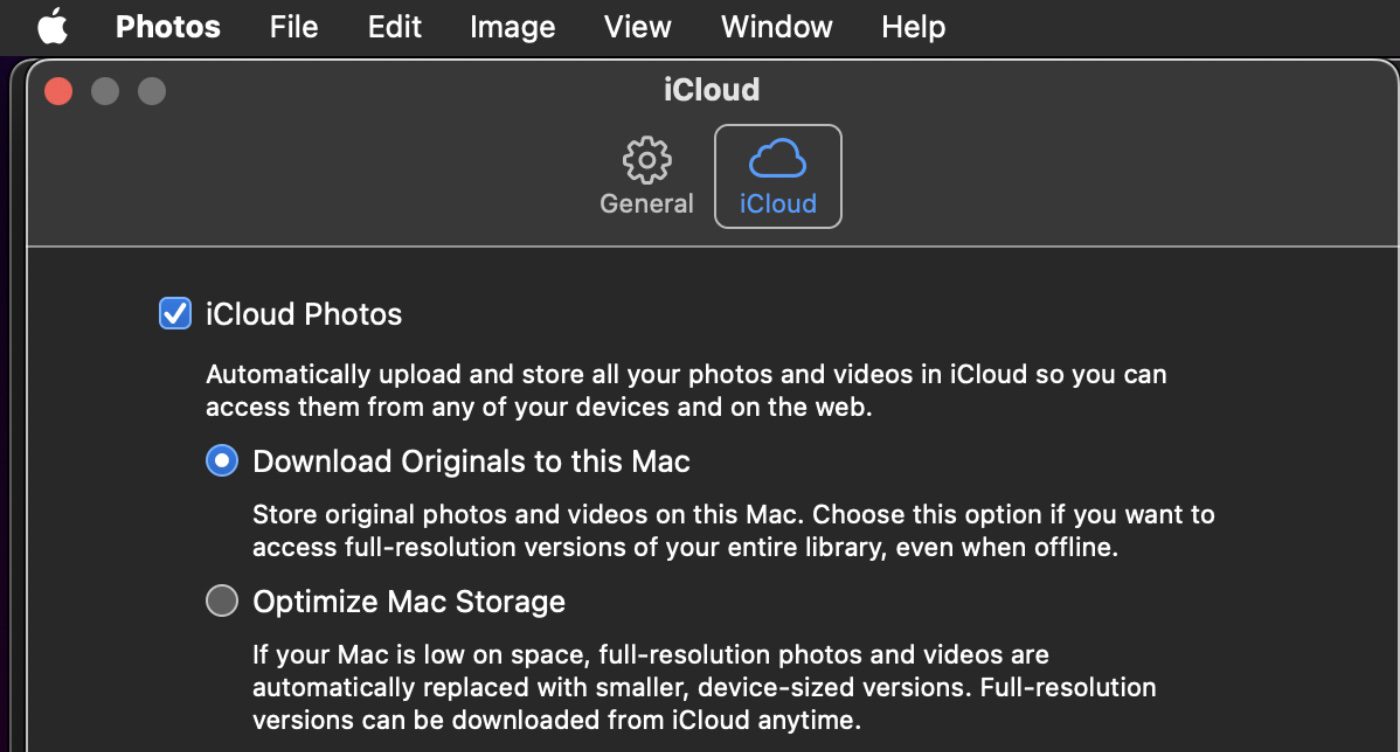Switch to General settings gear tab
Screen dimensions: 1400x752
tap(646, 177)
